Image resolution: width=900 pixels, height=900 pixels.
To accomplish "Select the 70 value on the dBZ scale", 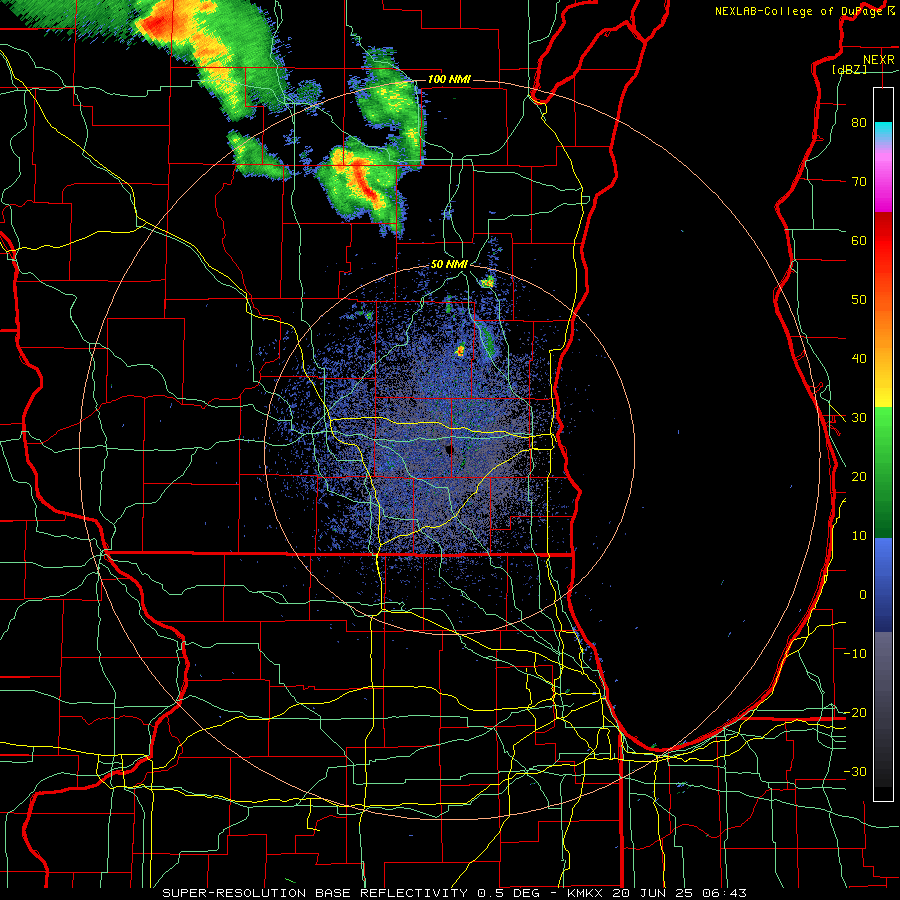I will pyautogui.click(x=859, y=181).
